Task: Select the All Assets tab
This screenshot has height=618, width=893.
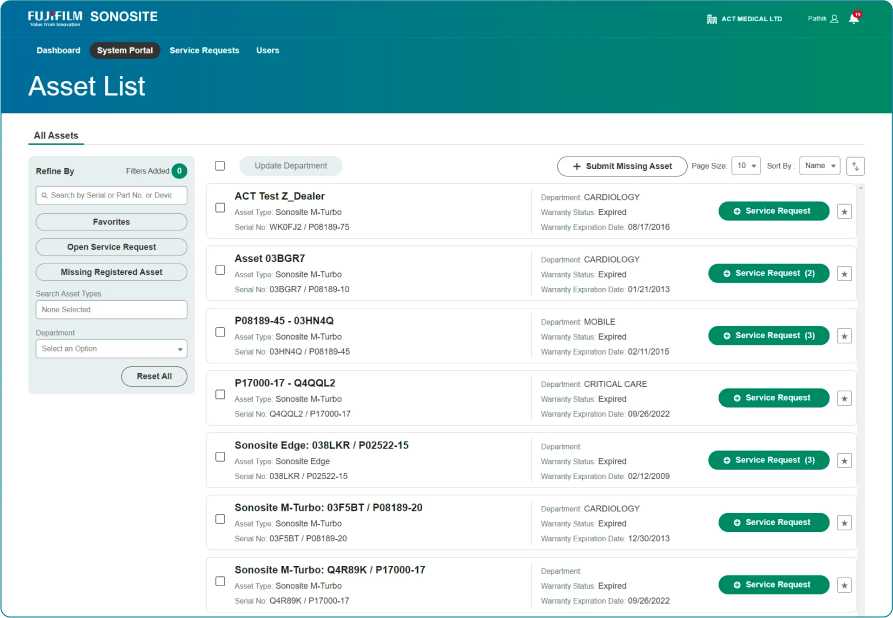Action: (x=56, y=136)
